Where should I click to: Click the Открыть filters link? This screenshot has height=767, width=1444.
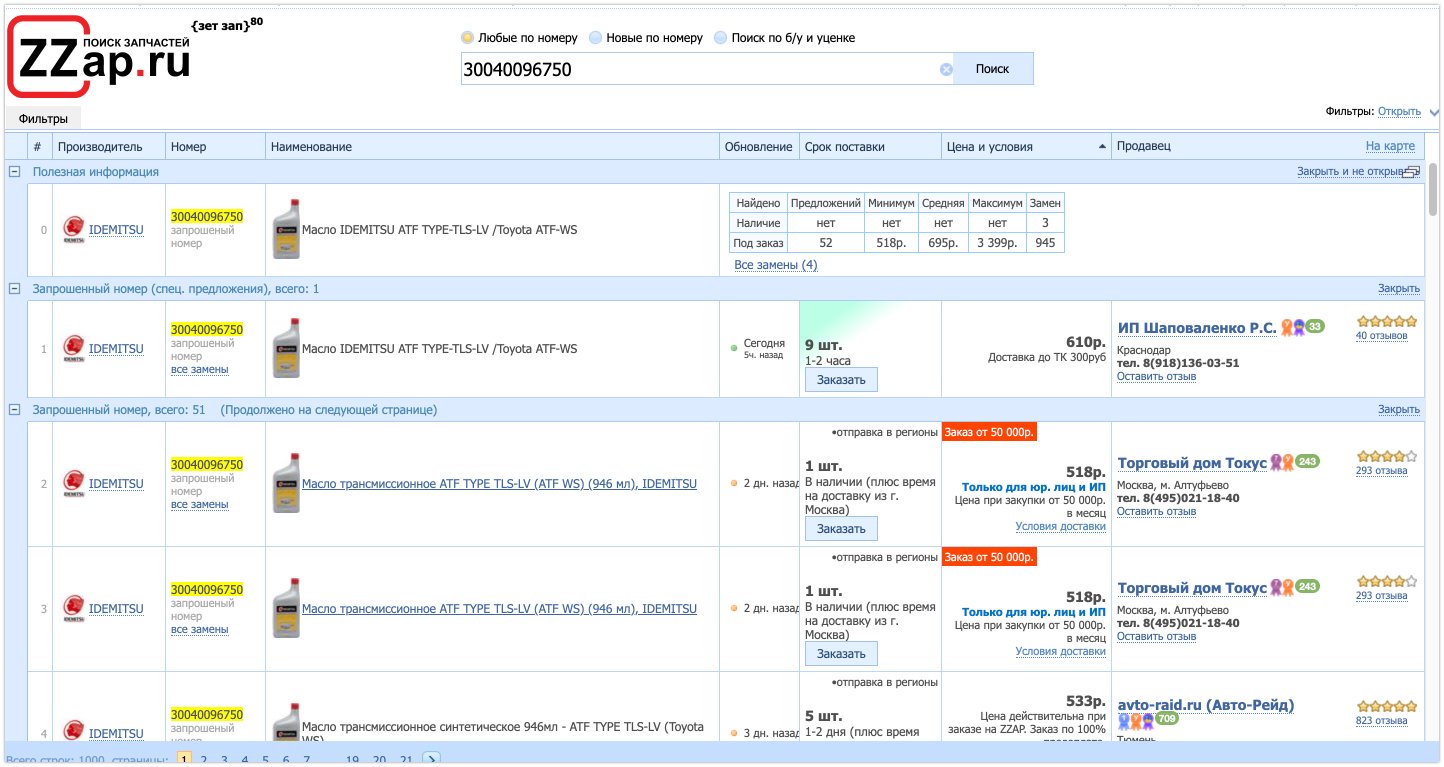point(1399,112)
